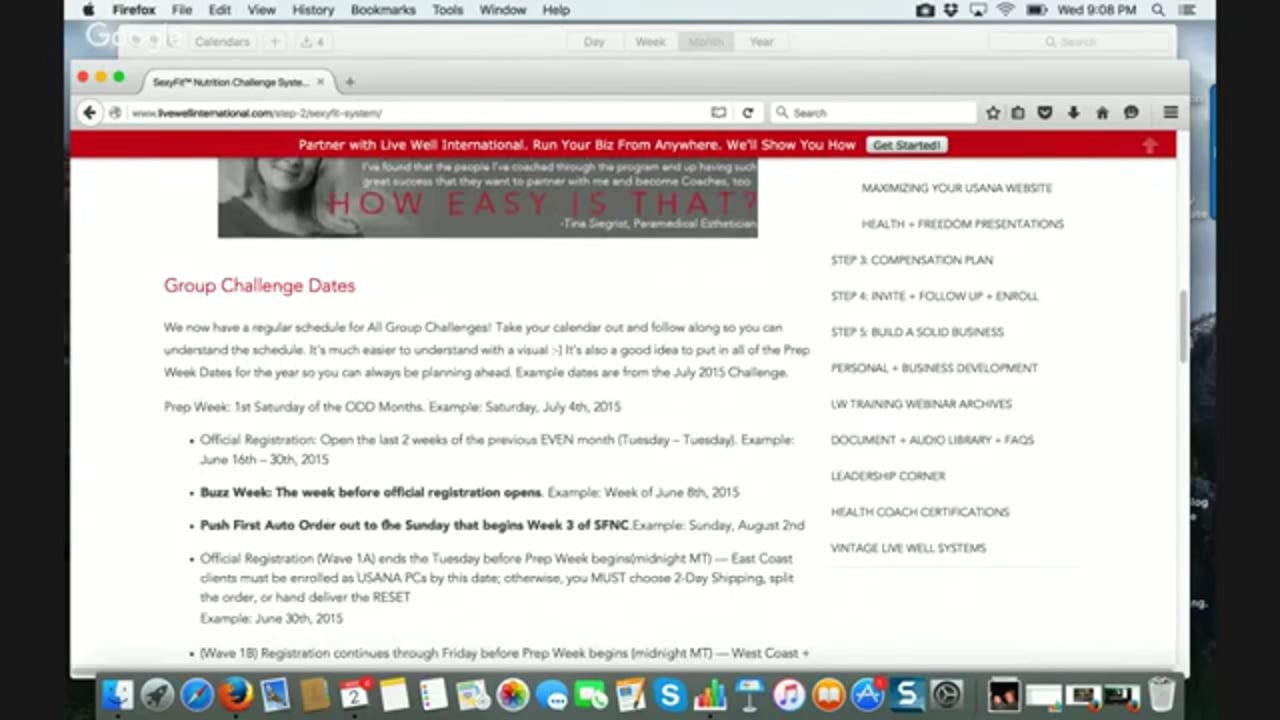Click the Dropbox menu bar icon
The image size is (1280, 720).
pyautogui.click(x=951, y=10)
